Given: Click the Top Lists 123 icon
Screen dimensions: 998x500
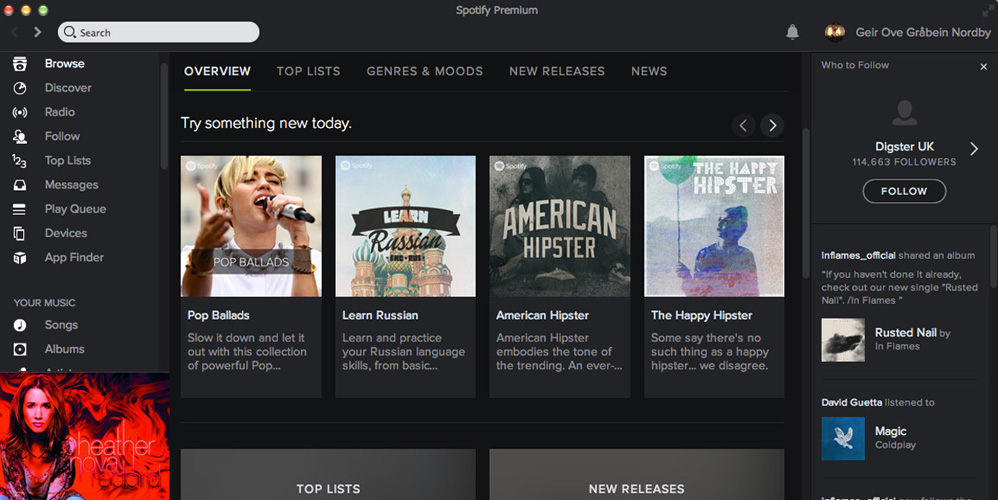Looking at the screenshot, I should tap(20, 161).
